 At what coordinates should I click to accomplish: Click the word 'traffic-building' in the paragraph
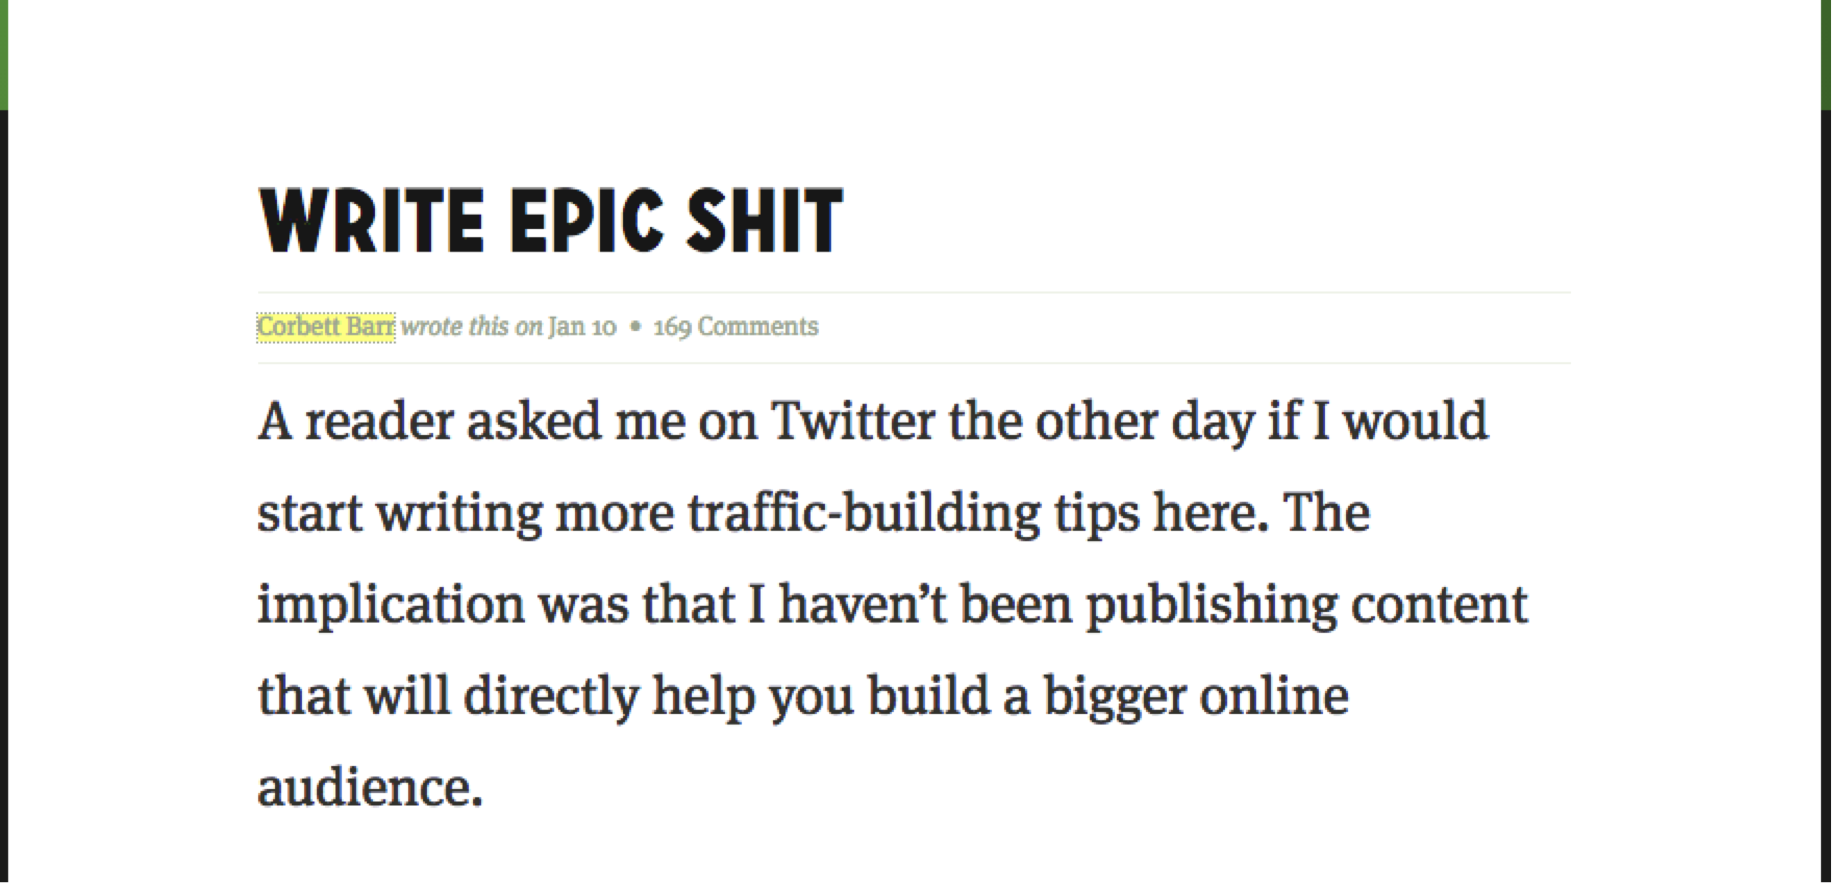point(864,513)
